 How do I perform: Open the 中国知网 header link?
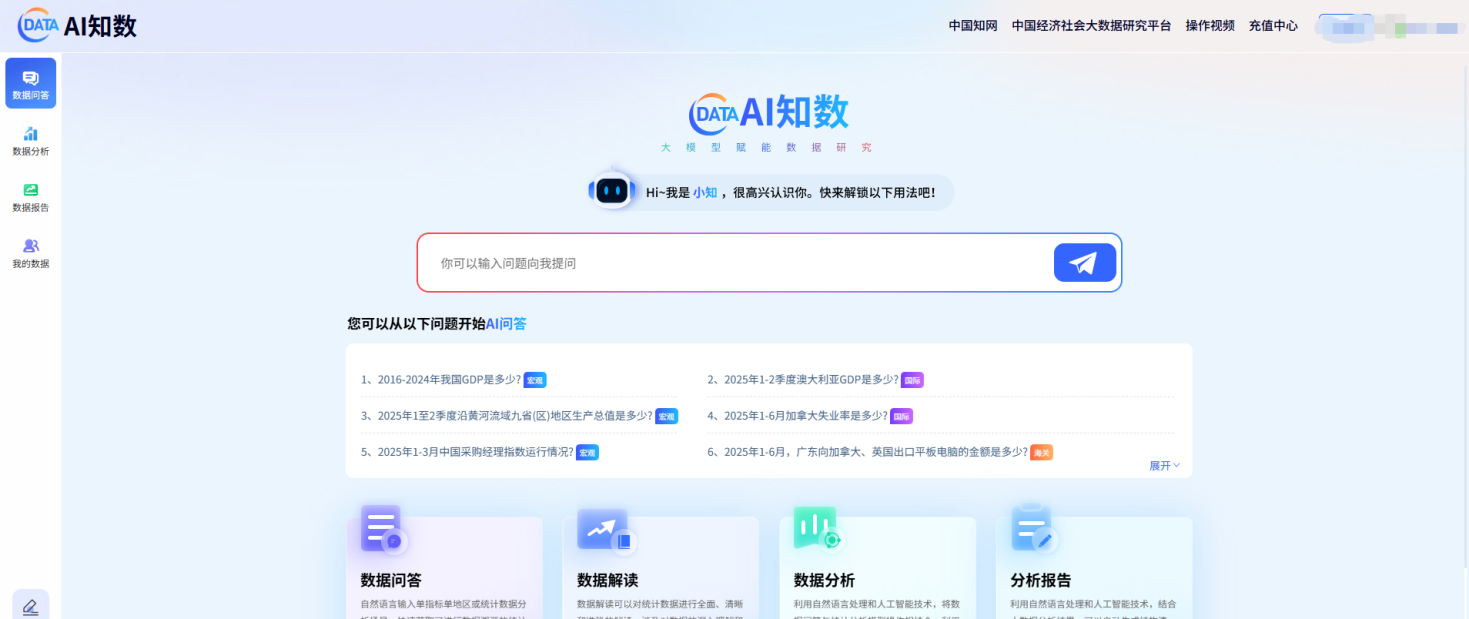[x=972, y=26]
